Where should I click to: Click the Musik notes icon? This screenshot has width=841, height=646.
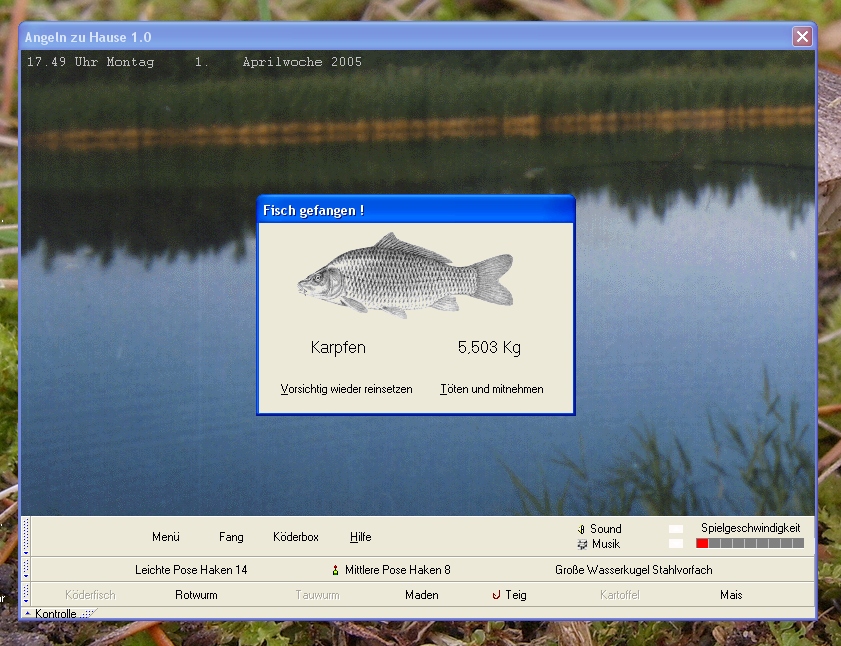pos(581,544)
